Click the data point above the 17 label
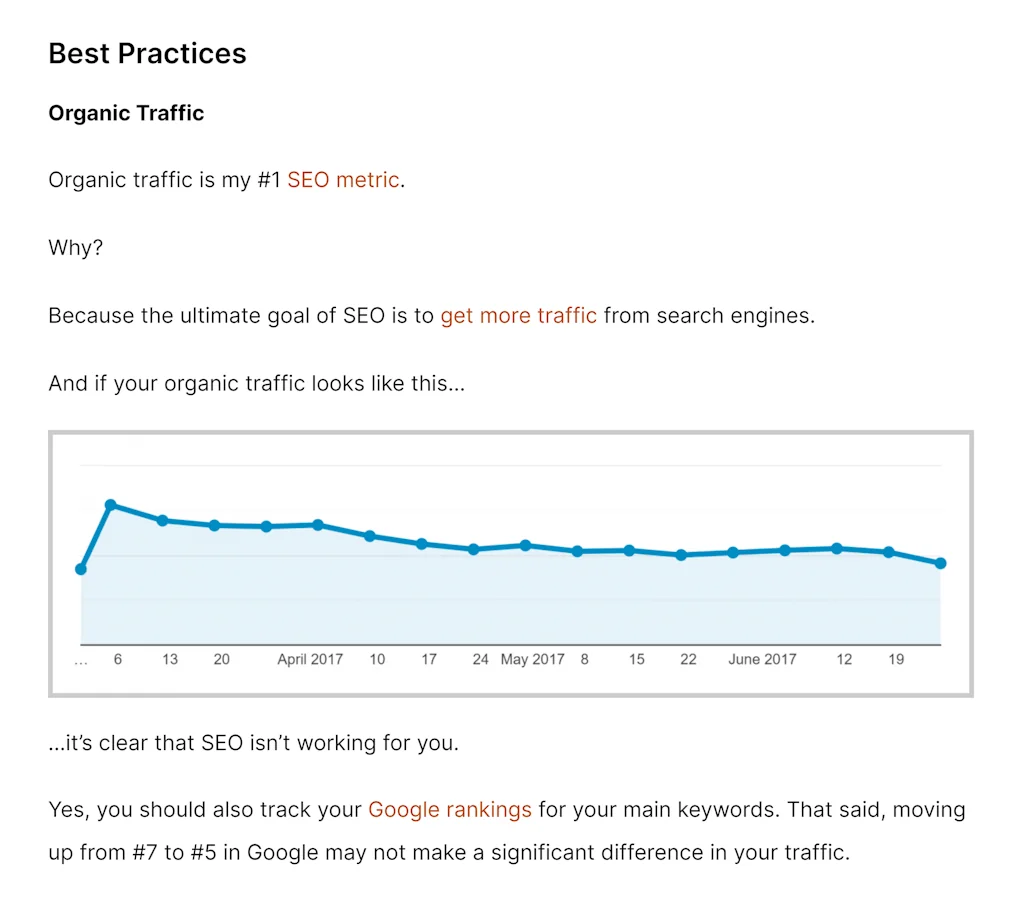The image size is (1024, 903). 422,544
